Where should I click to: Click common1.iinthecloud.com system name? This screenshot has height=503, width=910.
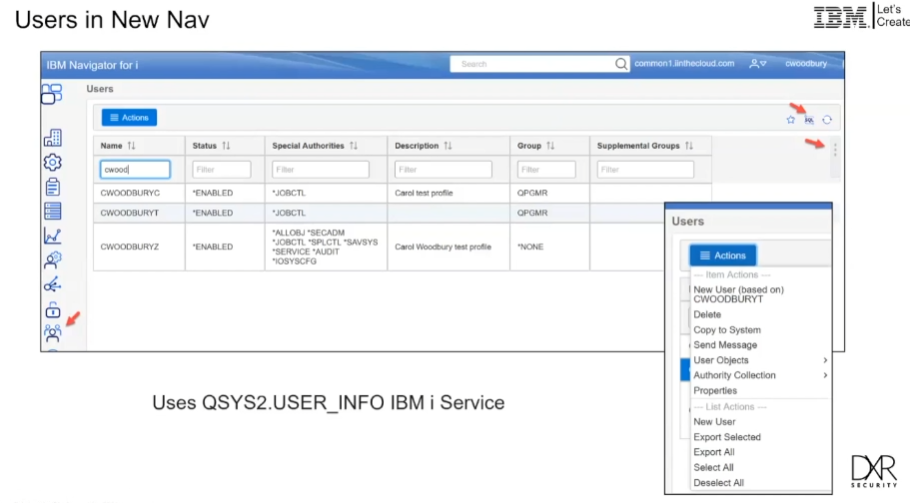684,63
